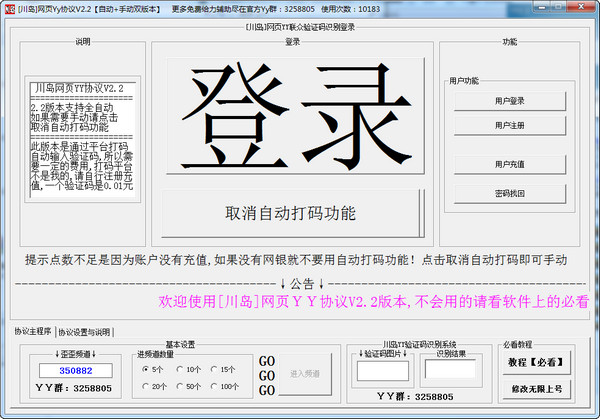Open 用户登录 in the user functions panel
Viewport: 600px width, 419px height.
[509, 101]
